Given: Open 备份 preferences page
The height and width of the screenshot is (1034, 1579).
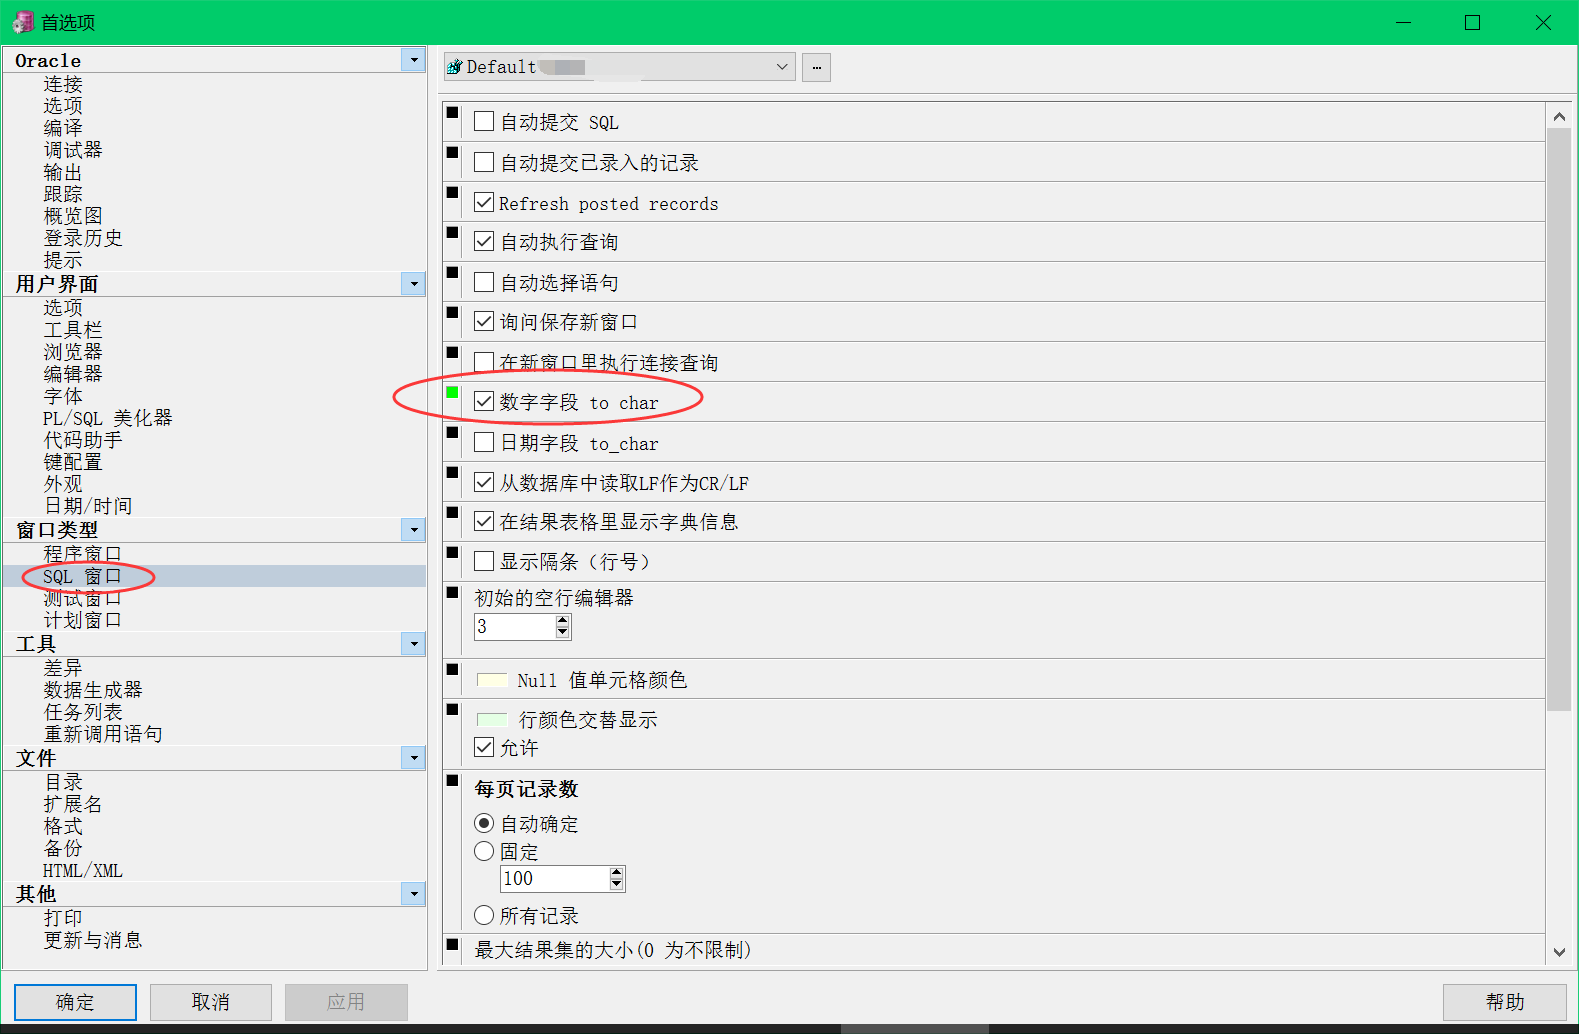Looking at the screenshot, I should pyautogui.click(x=63, y=848).
